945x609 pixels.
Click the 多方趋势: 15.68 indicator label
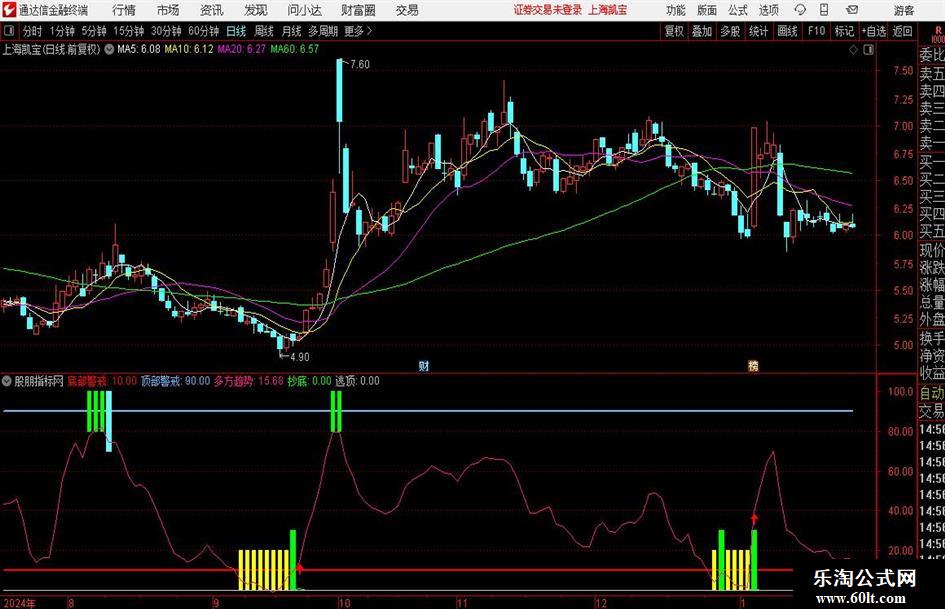pyautogui.click(x=249, y=381)
